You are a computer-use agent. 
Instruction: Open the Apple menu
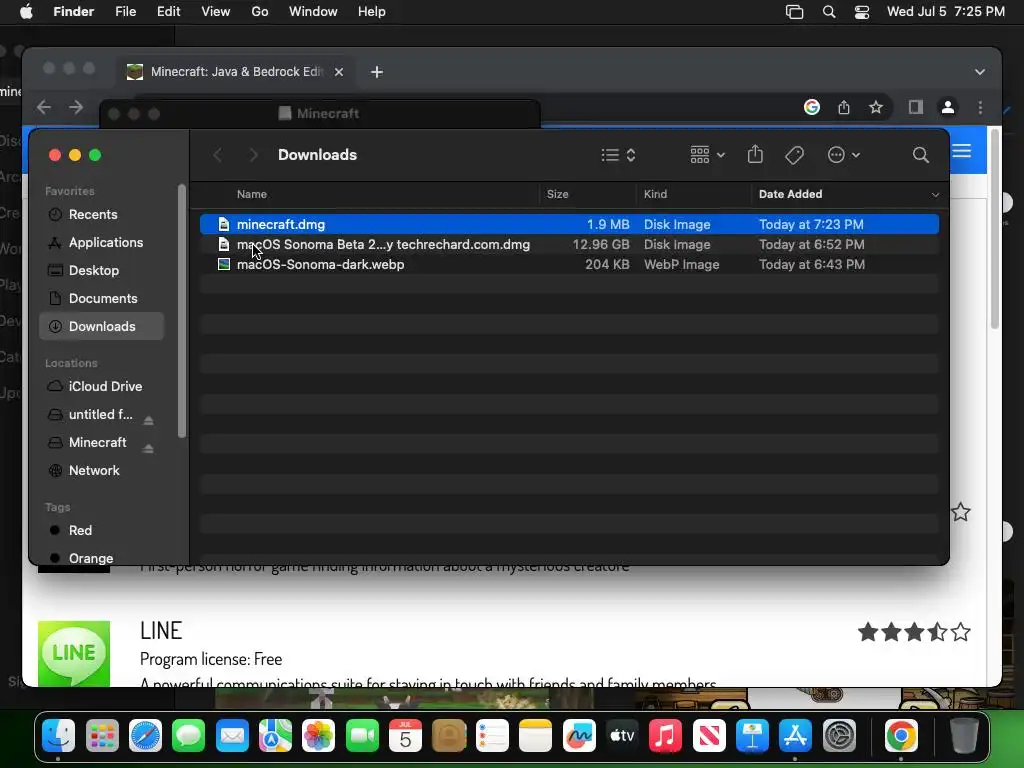[26, 12]
